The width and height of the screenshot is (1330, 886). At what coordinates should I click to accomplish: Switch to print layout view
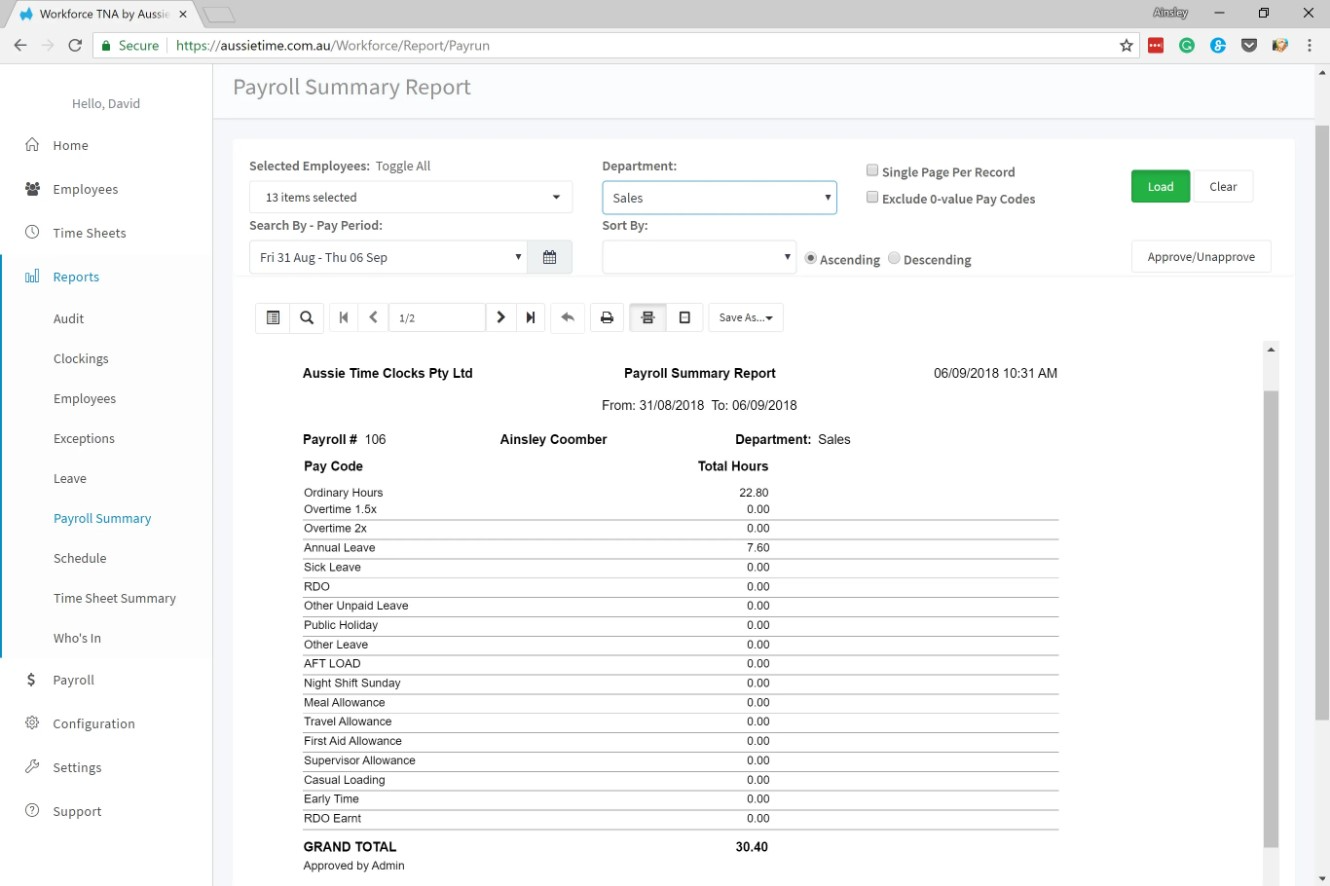[647, 317]
